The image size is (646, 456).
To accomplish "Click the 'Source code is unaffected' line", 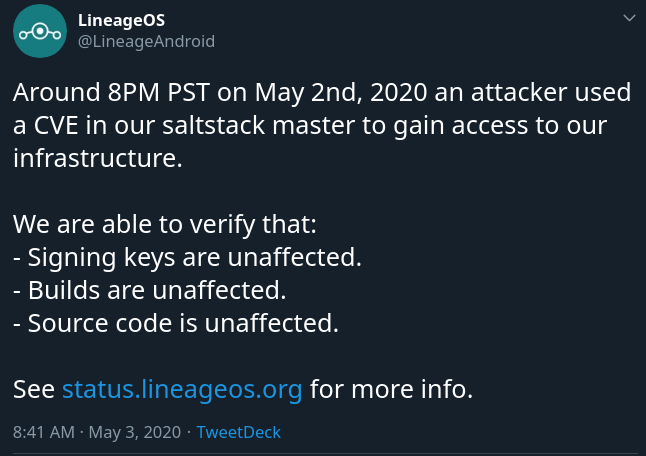I will [x=176, y=323].
